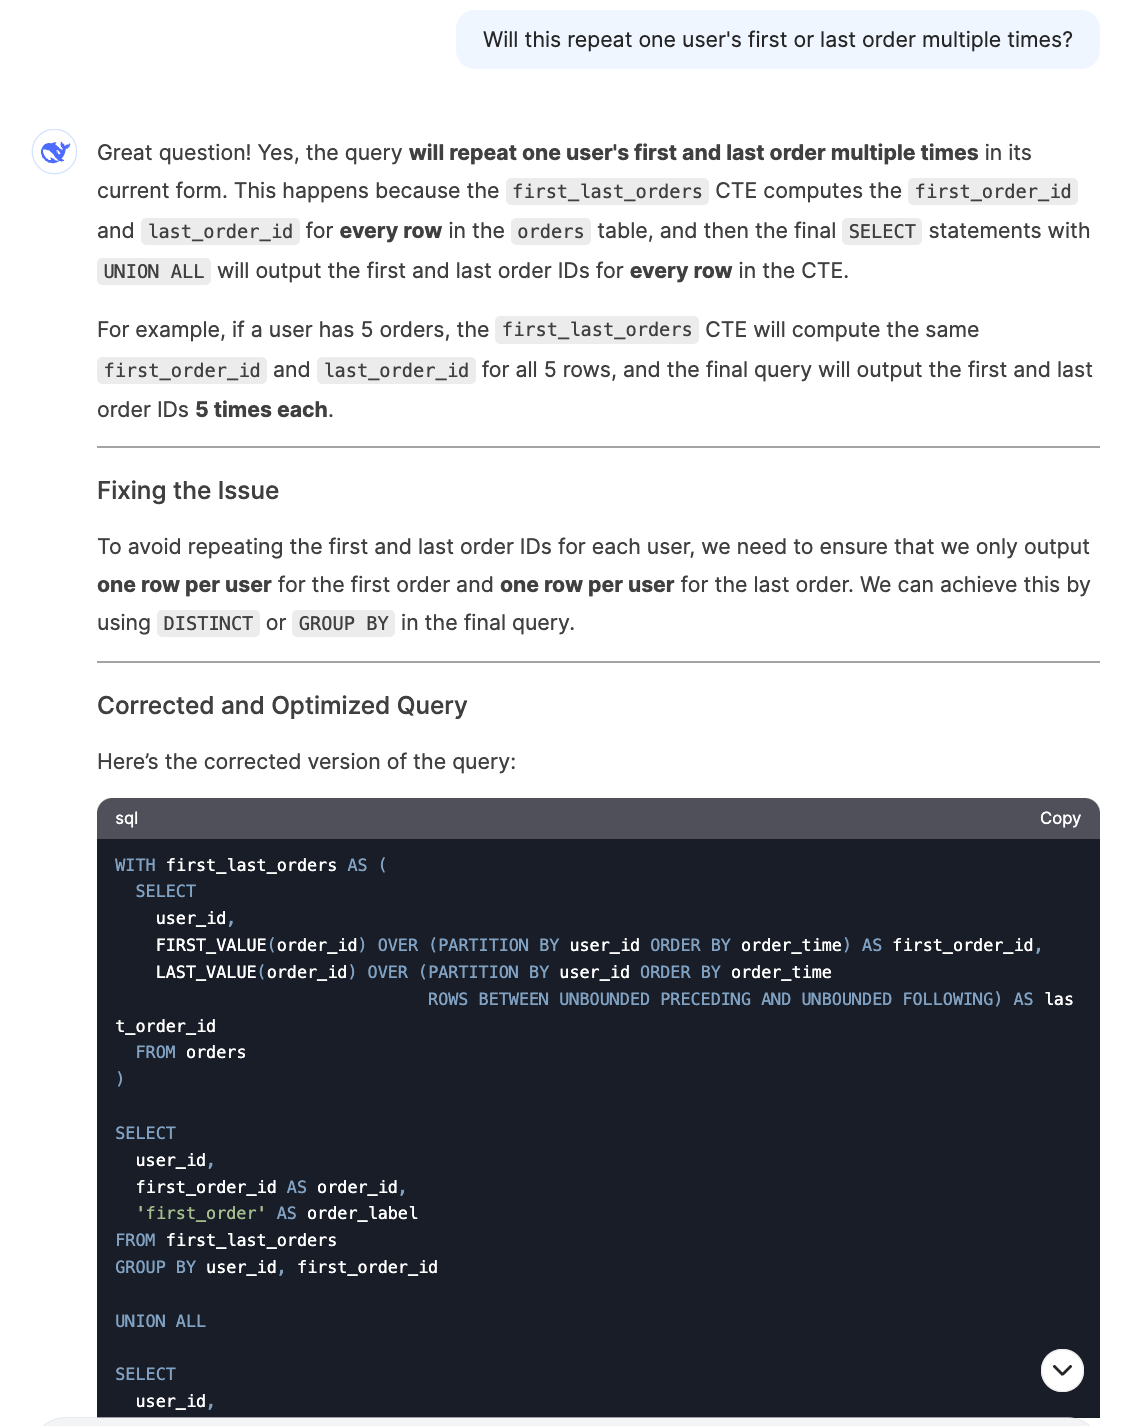Click the "Corrected and Optimized Query" heading
Viewport: 1126px width, 1426px height.
[282, 706]
